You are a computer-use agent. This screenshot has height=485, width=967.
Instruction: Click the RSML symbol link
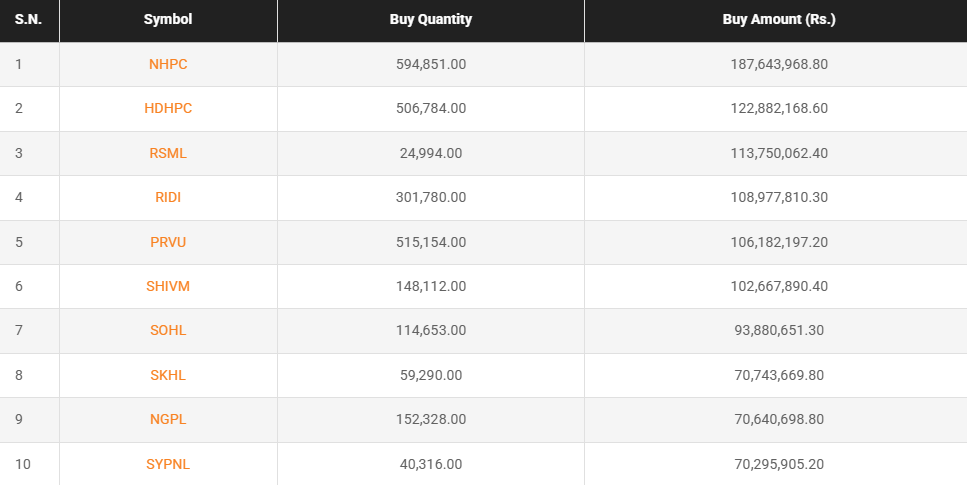[x=168, y=153]
